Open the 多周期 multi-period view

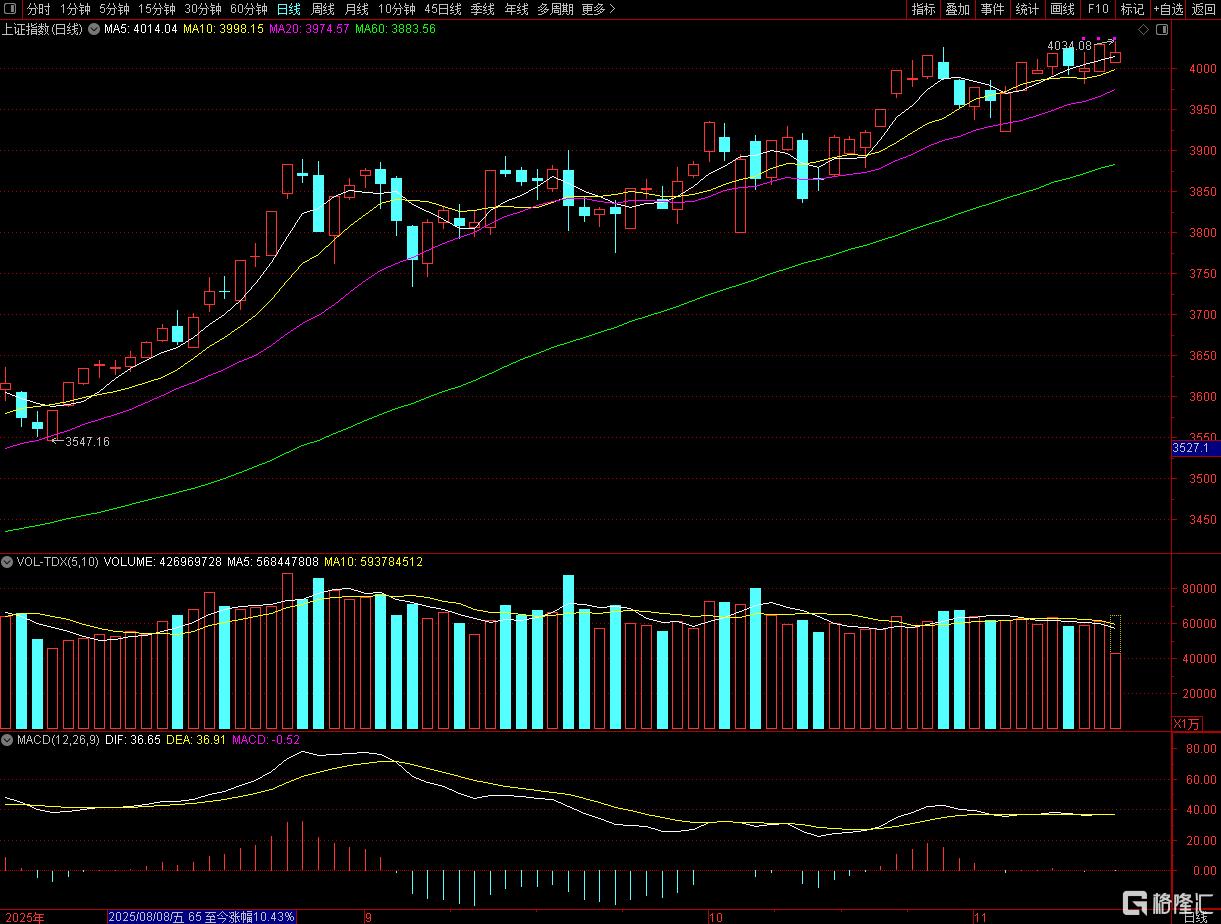pos(555,9)
